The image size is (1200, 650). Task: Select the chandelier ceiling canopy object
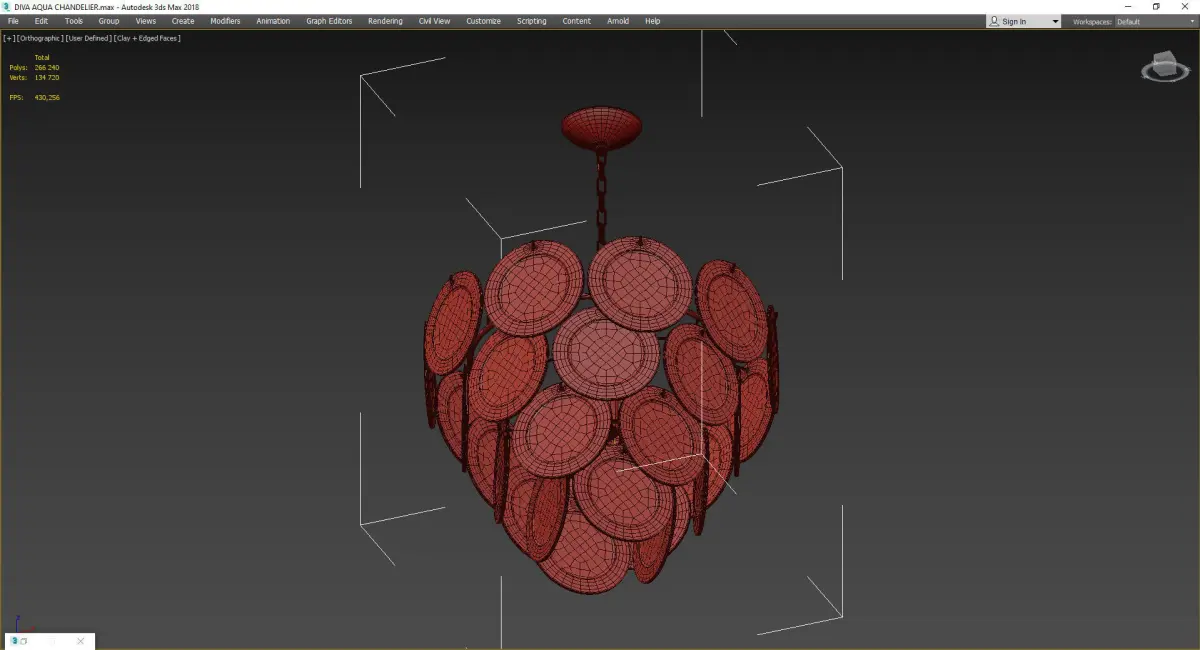pos(601,128)
